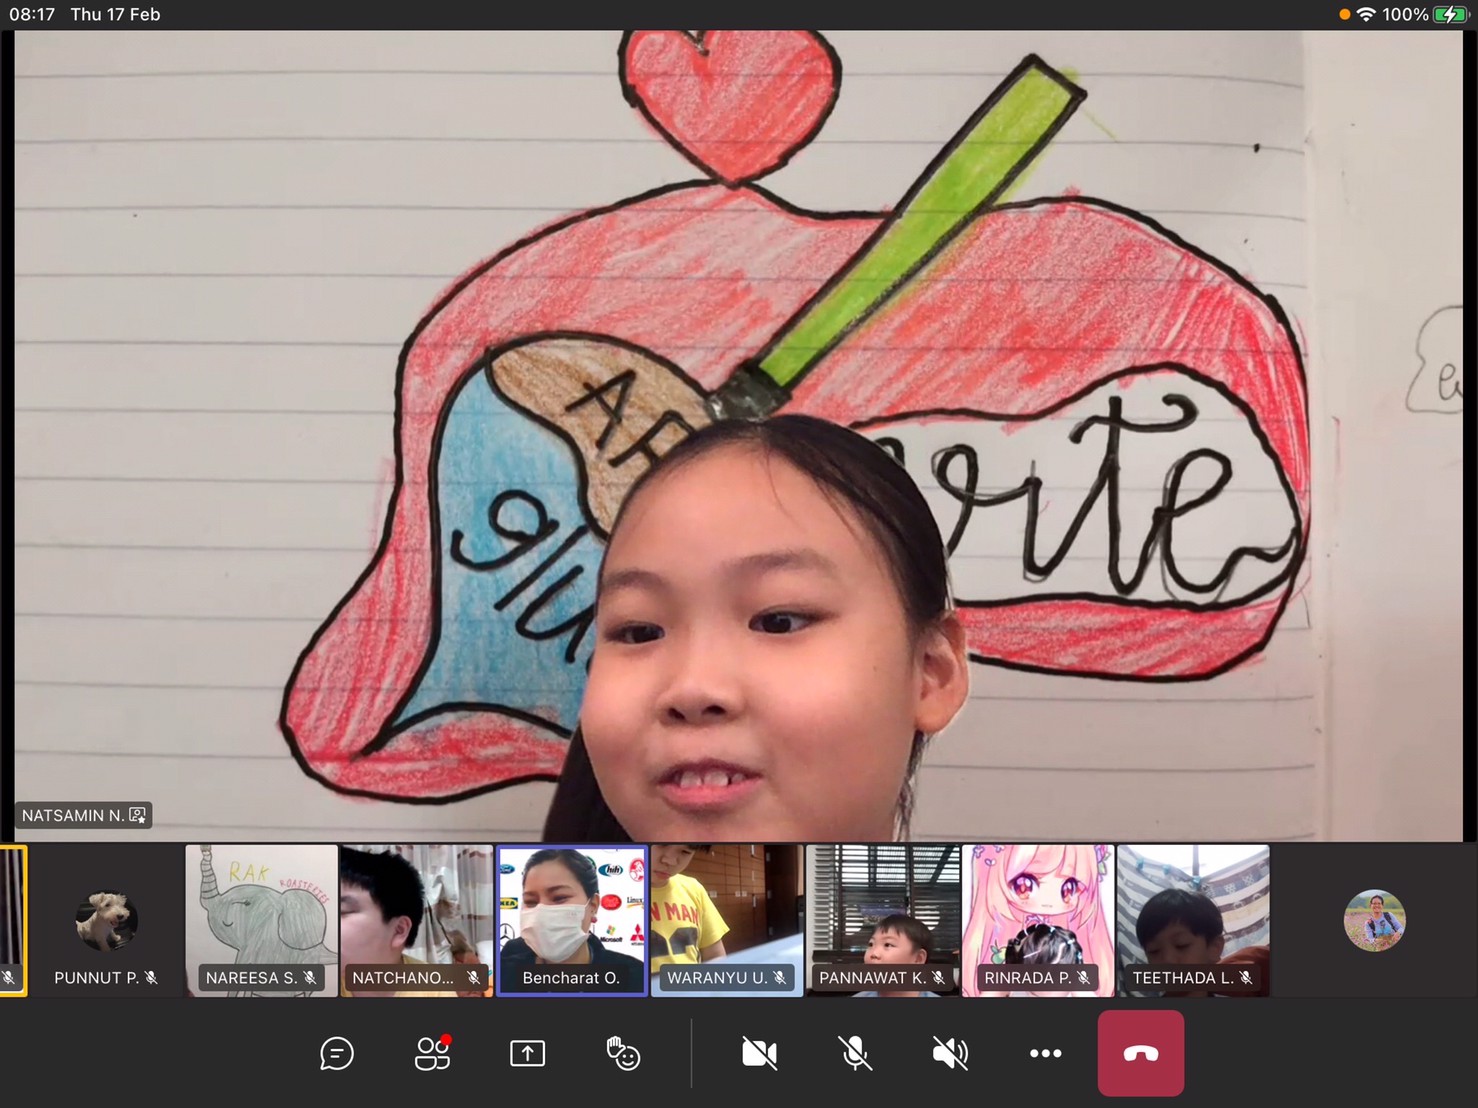Show the participants list
This screenshot has width=1478, height=1108.
point(433,1052)
